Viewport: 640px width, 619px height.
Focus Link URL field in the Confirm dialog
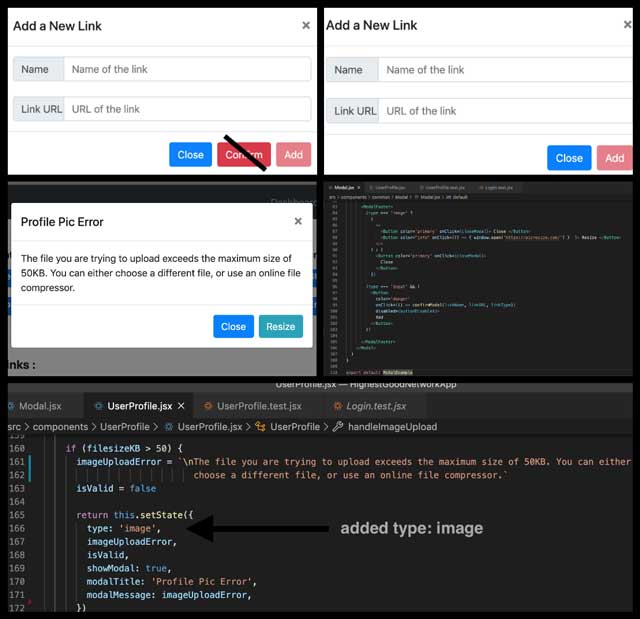tap(186, 109)
